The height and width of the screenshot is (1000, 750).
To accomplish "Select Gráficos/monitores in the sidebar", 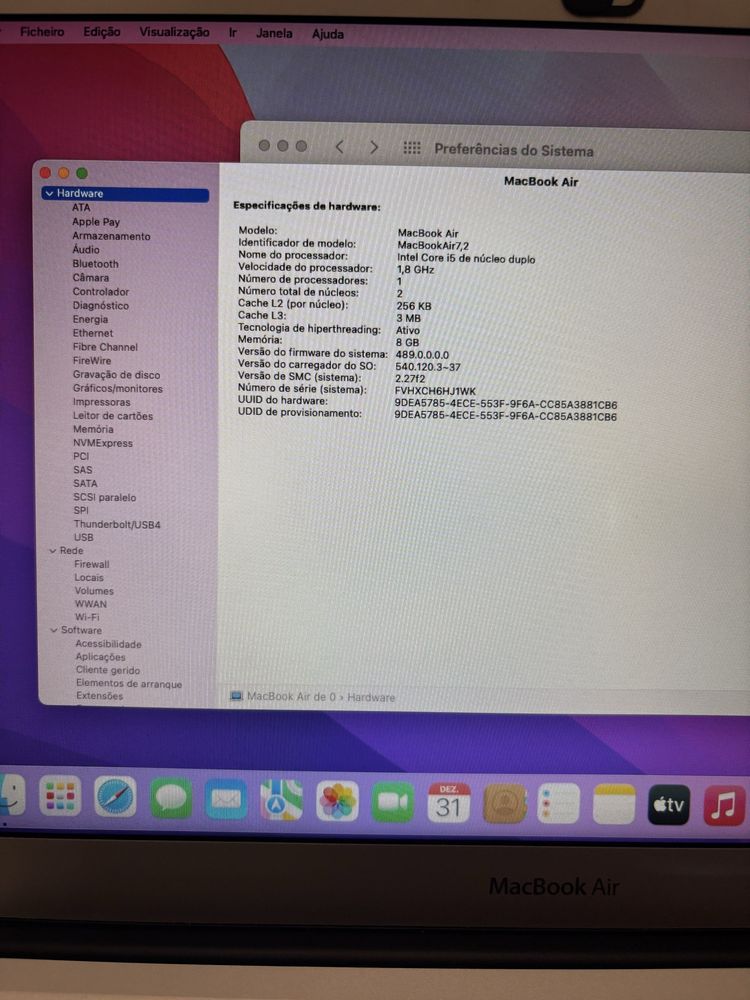I will (117, 388).
